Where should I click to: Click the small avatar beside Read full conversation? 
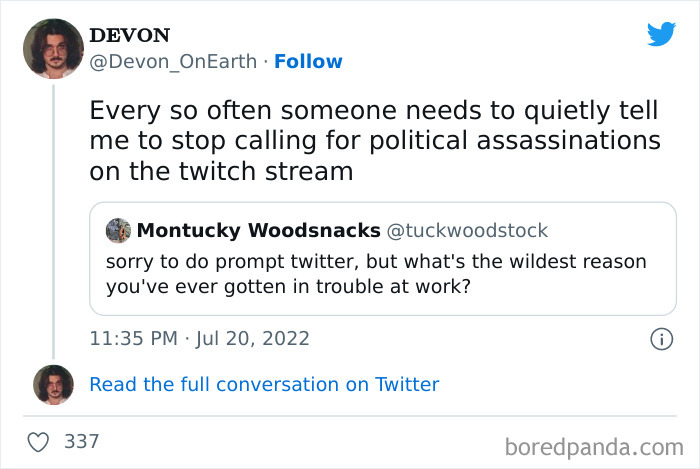click(x=52, y=385)
